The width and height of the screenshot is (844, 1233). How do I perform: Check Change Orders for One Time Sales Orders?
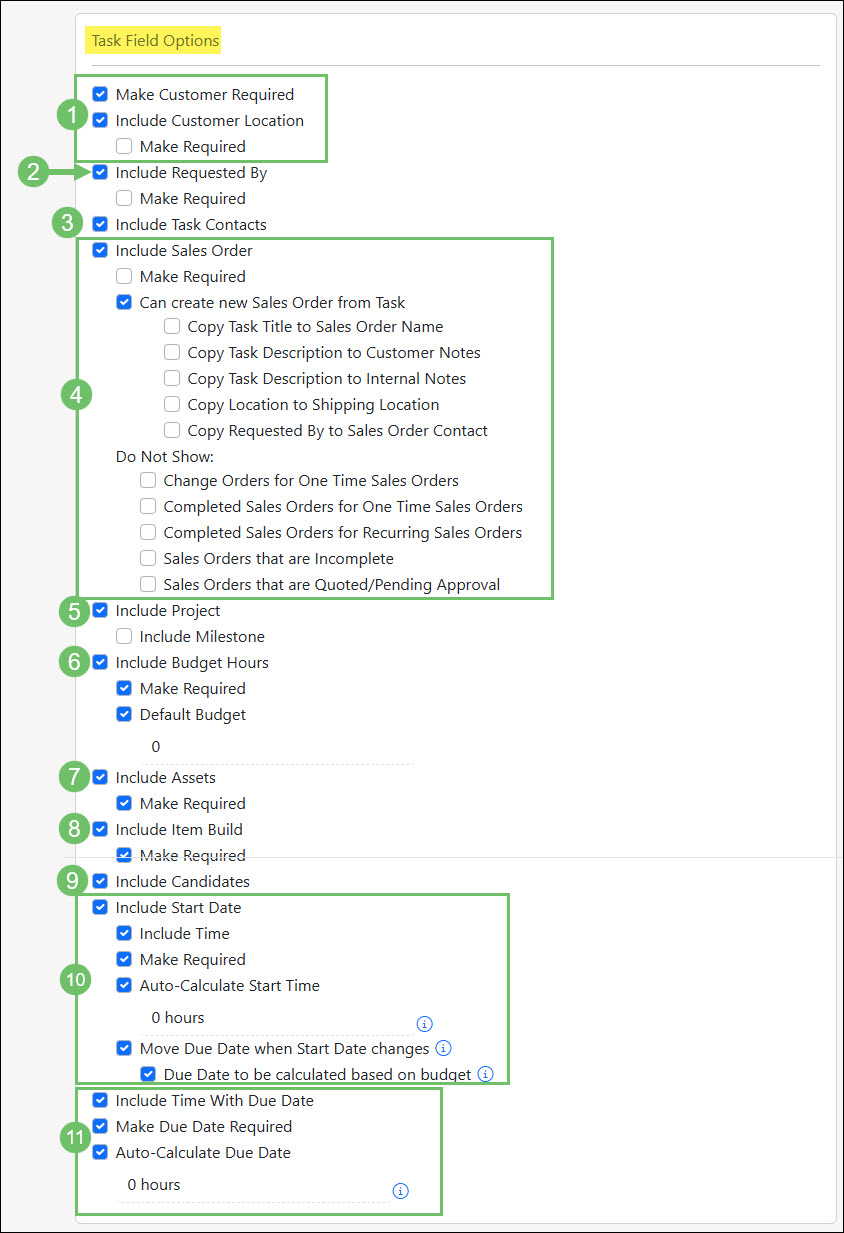tap(148, 480)
